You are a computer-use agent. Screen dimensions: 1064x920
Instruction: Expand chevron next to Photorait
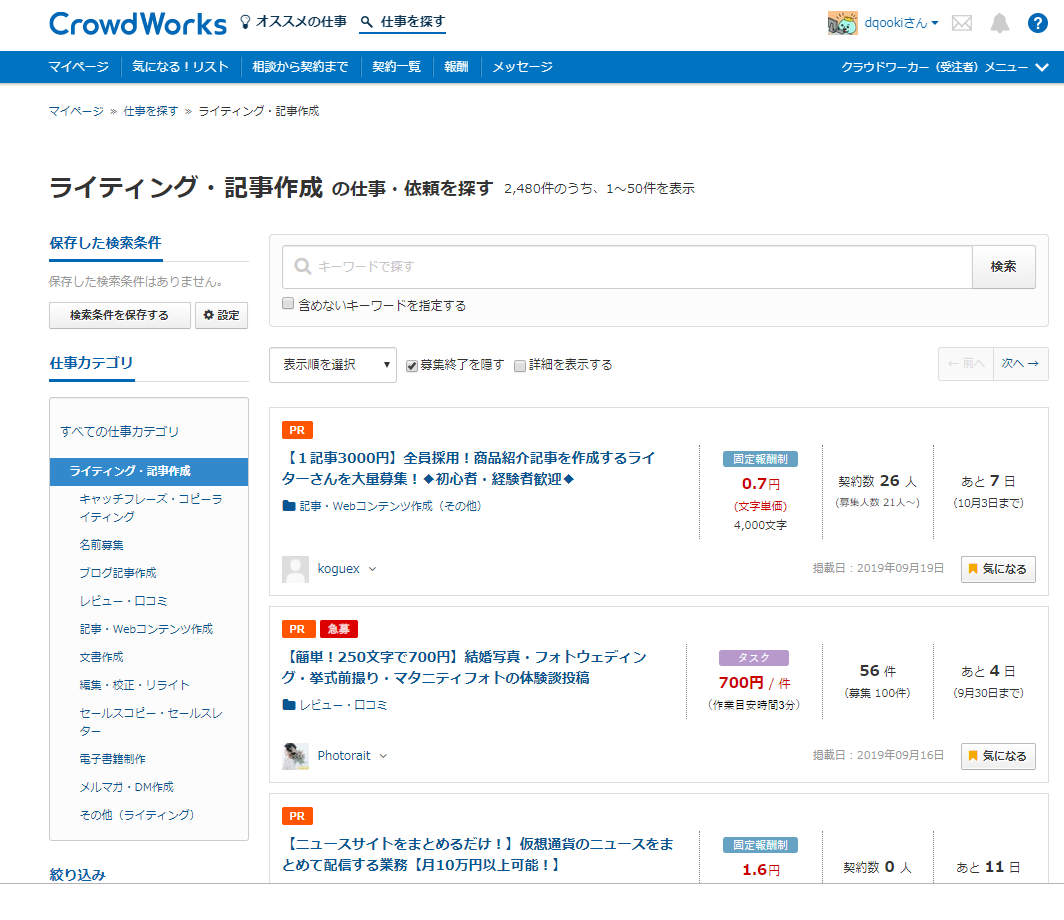click(x=383, y=756)
